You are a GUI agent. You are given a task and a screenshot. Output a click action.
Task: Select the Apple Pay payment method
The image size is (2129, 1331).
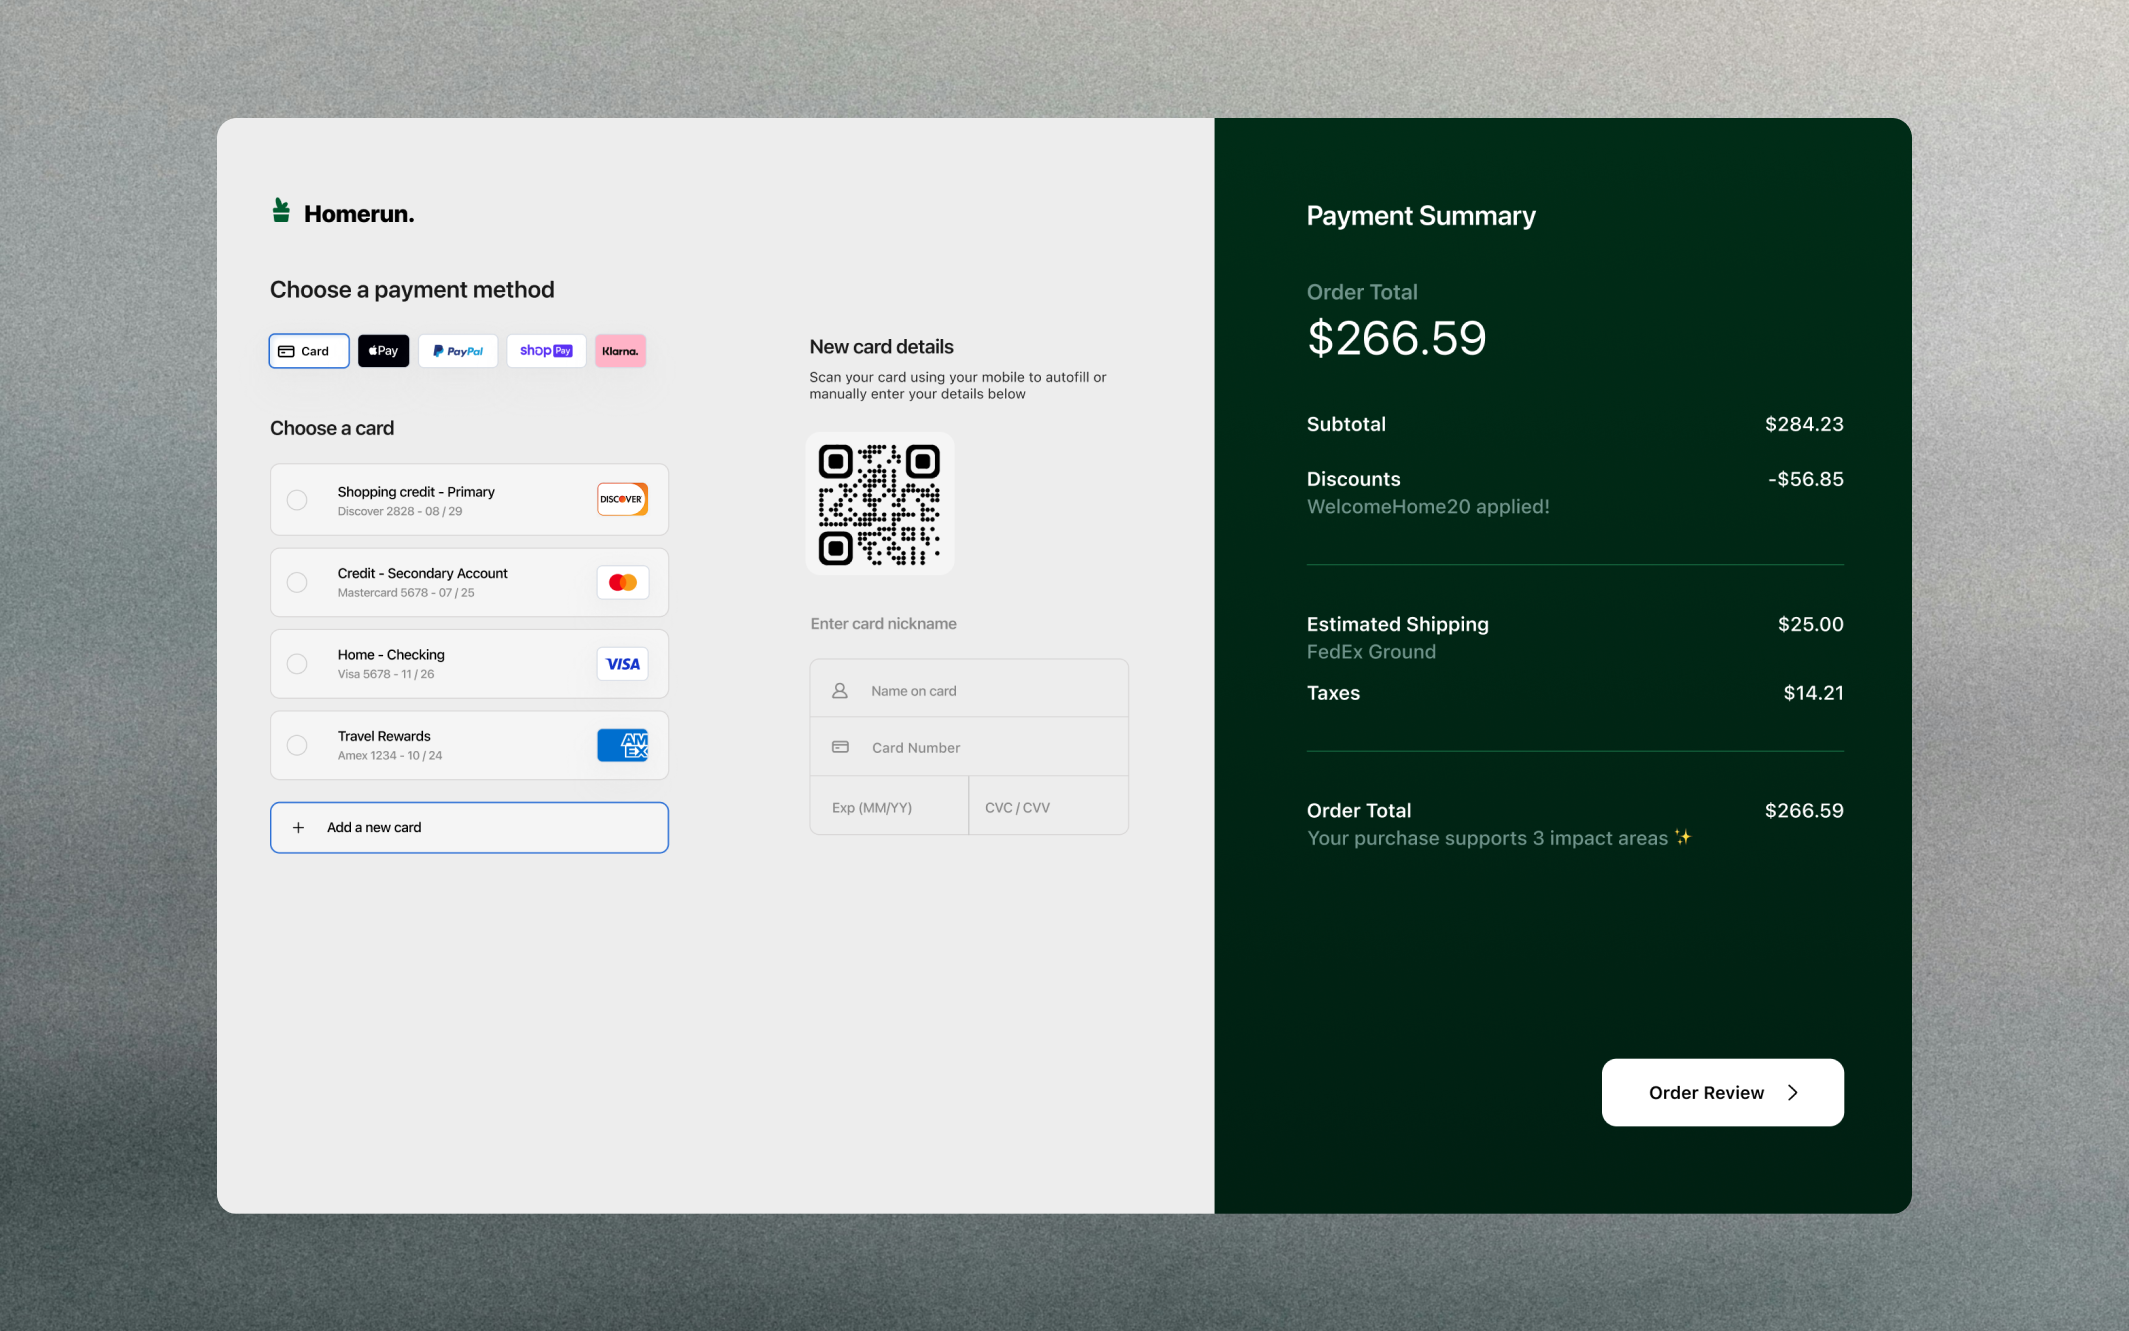[383, 350]
